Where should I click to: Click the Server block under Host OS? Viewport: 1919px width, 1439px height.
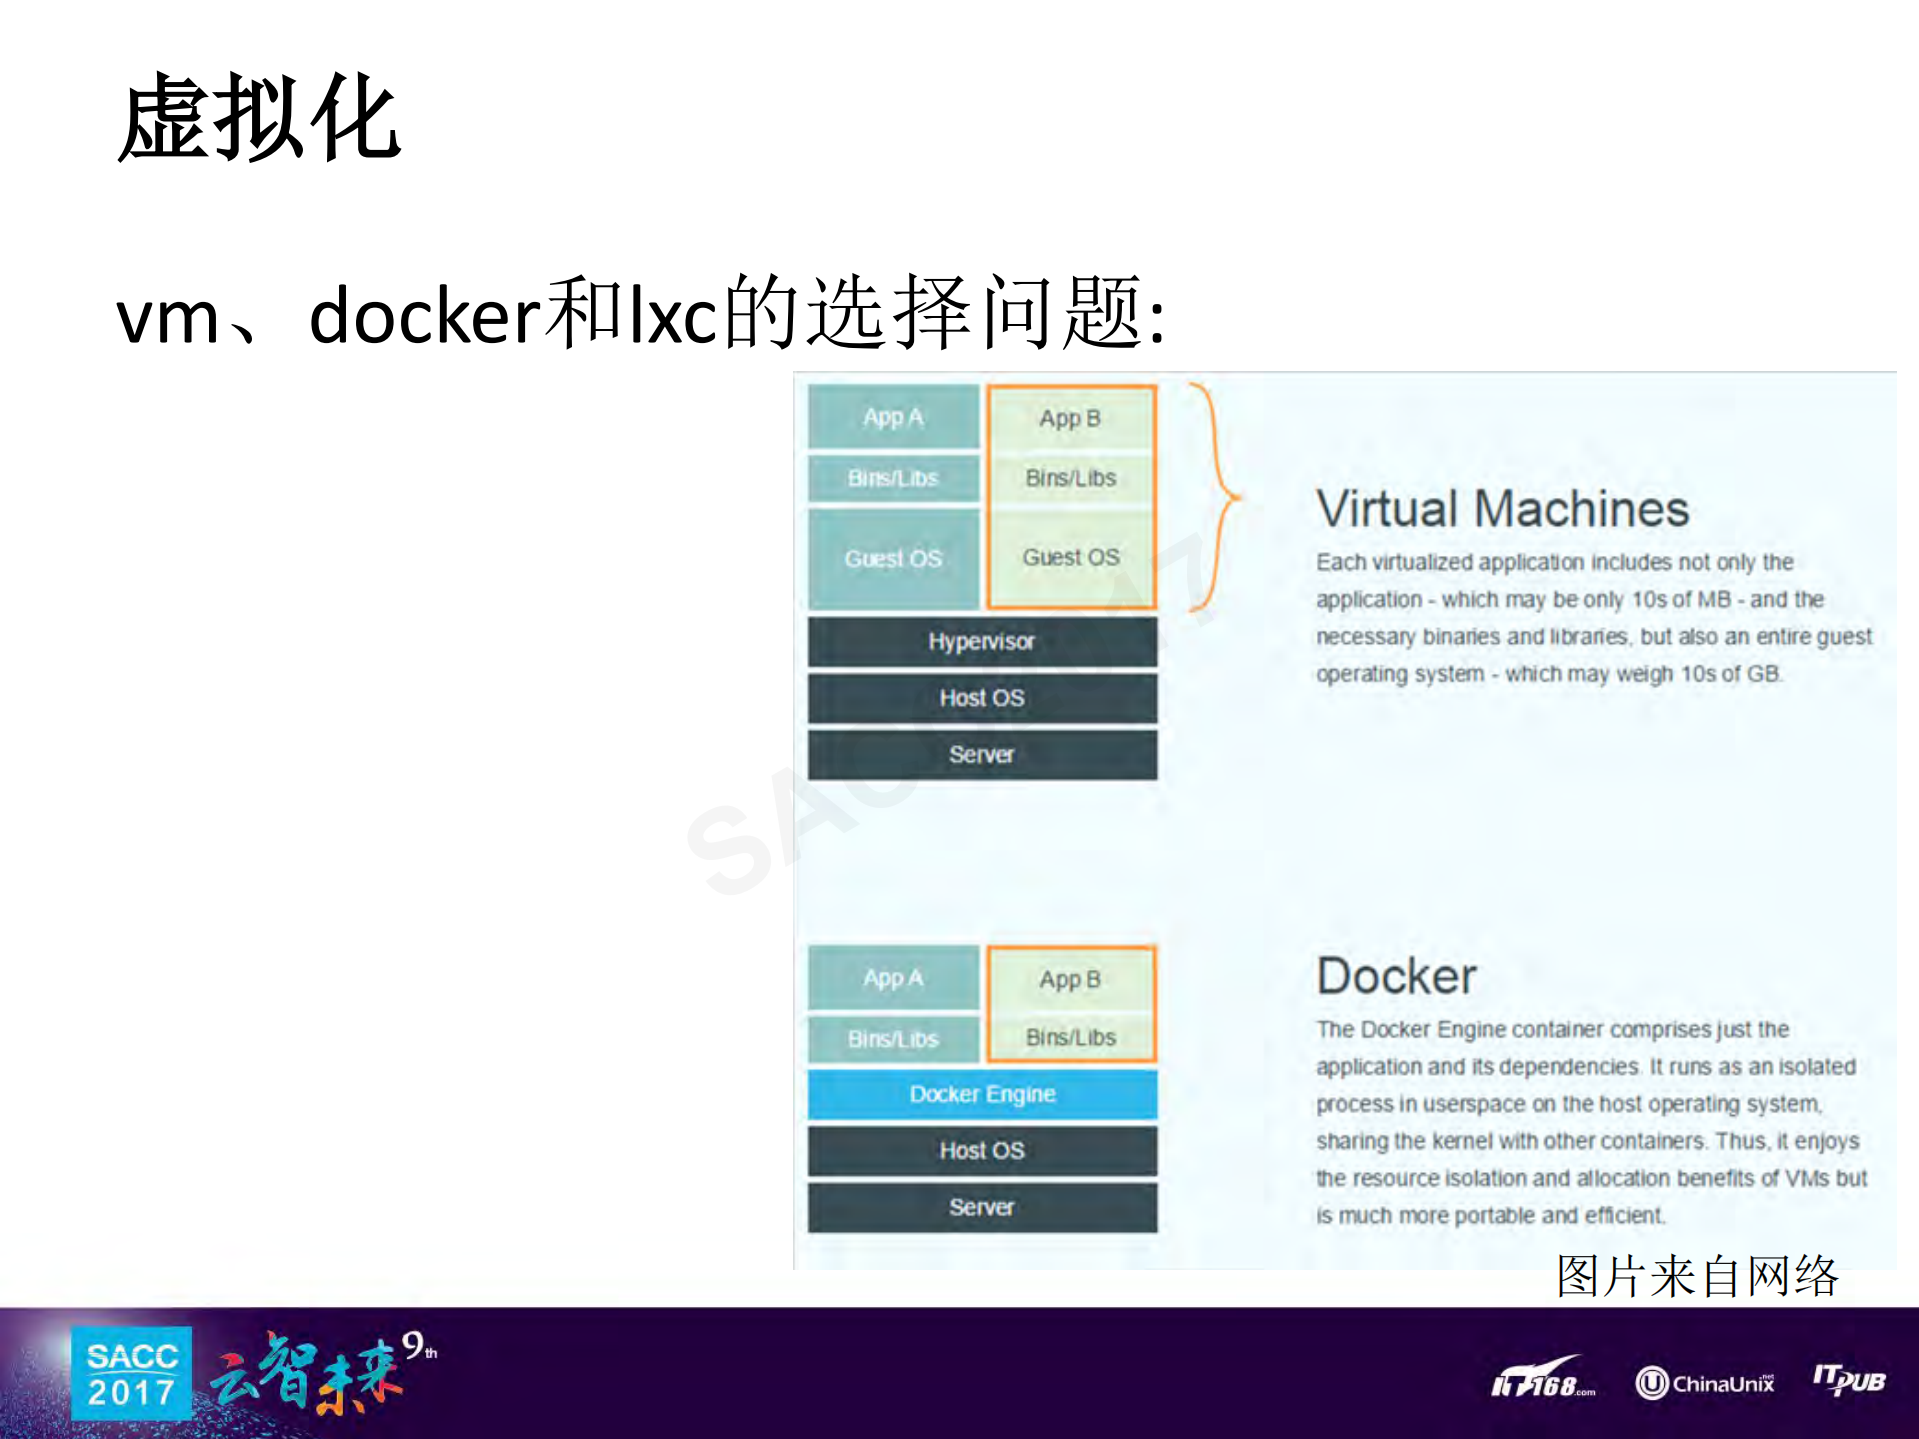point(981,754)
